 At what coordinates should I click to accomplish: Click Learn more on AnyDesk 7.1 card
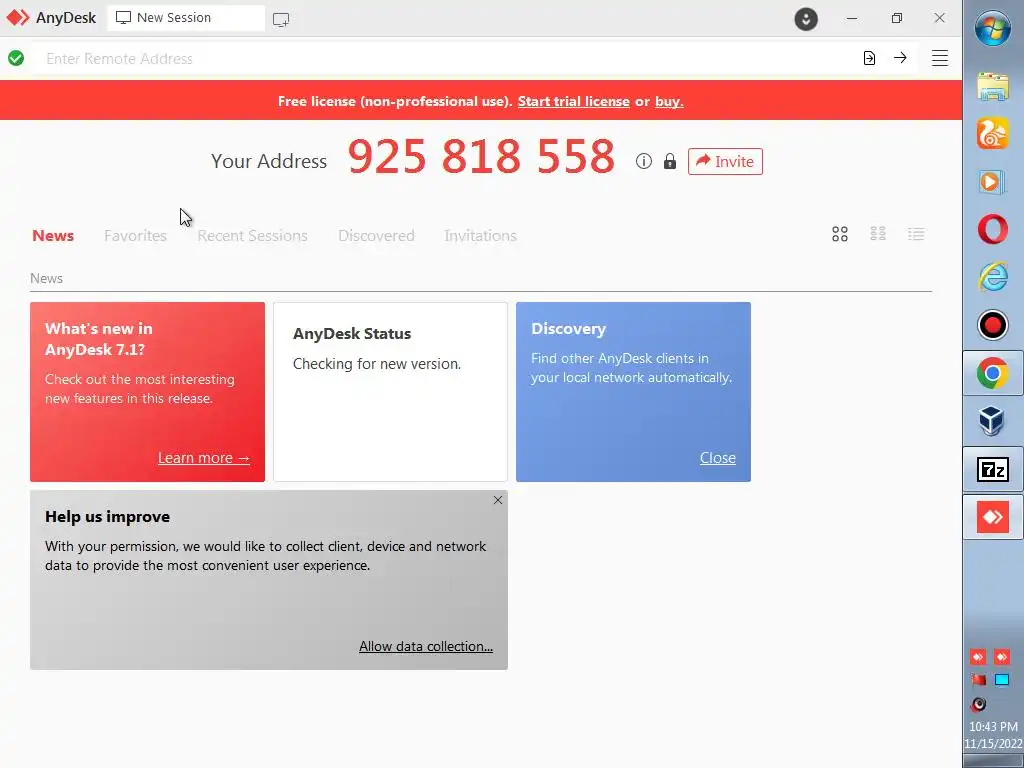pyautogui.click(x=204, y=458)
